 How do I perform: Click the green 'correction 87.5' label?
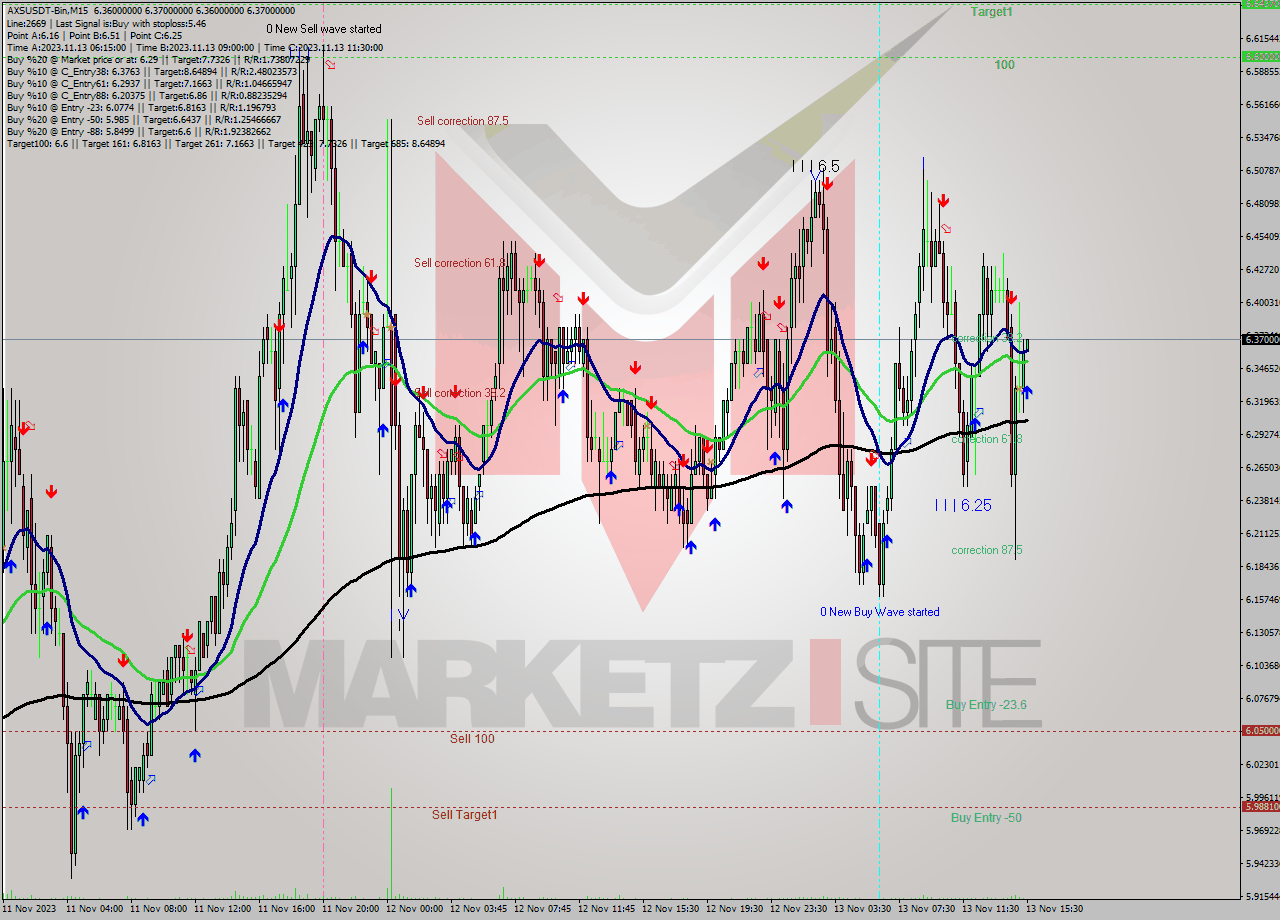point(987,550)
